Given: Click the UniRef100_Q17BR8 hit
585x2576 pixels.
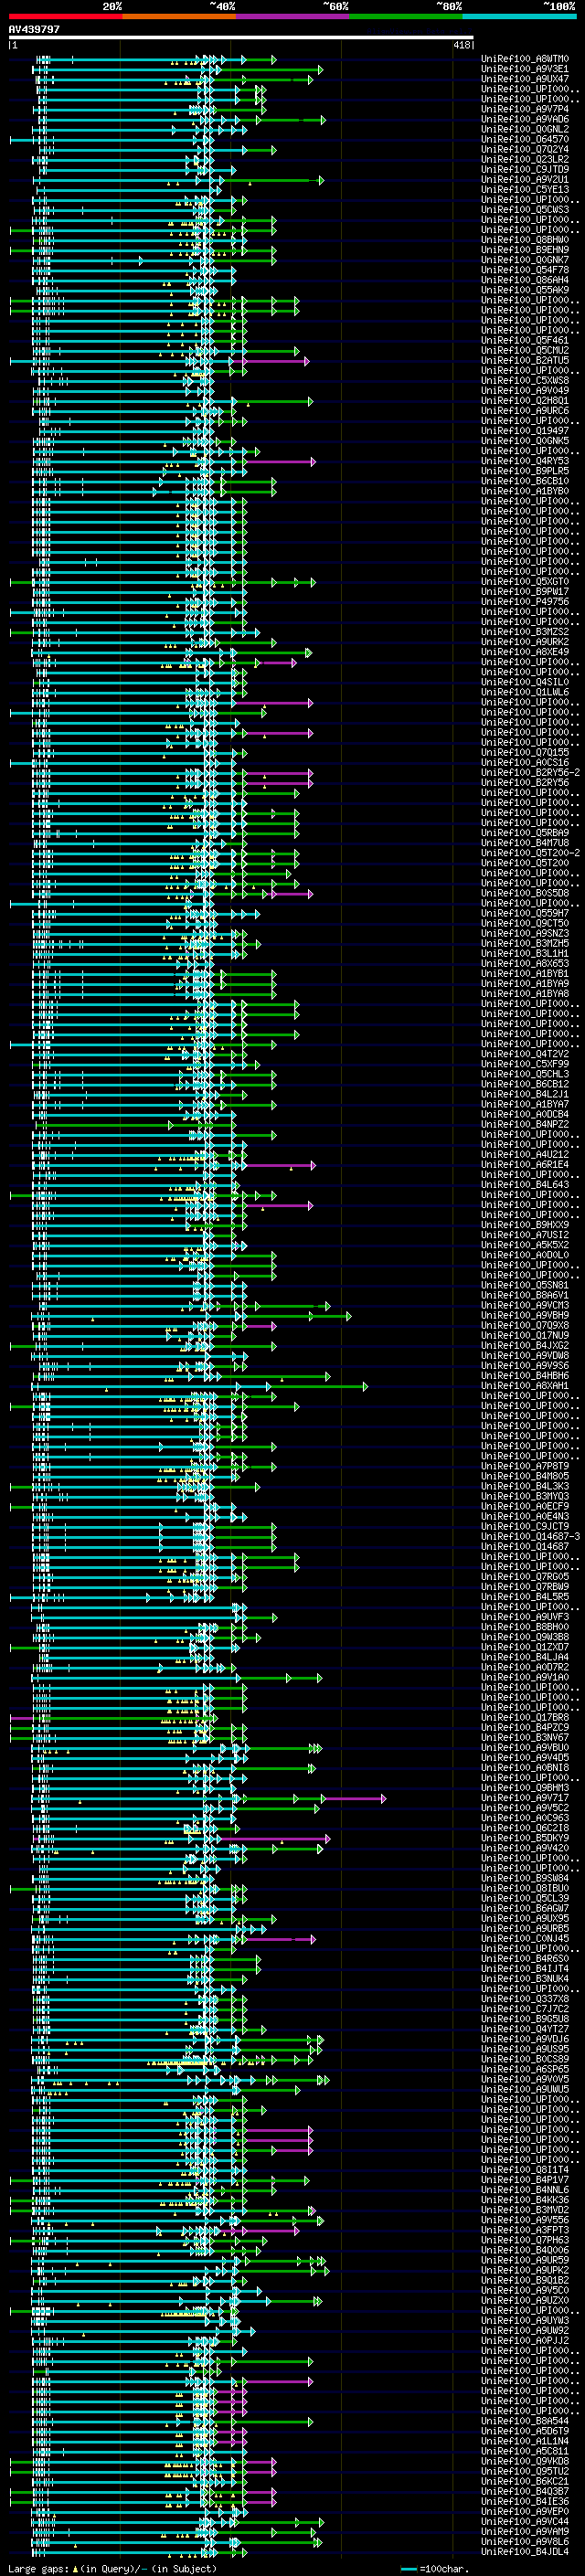Looking at the screenshot, I should coord(525,1717).
